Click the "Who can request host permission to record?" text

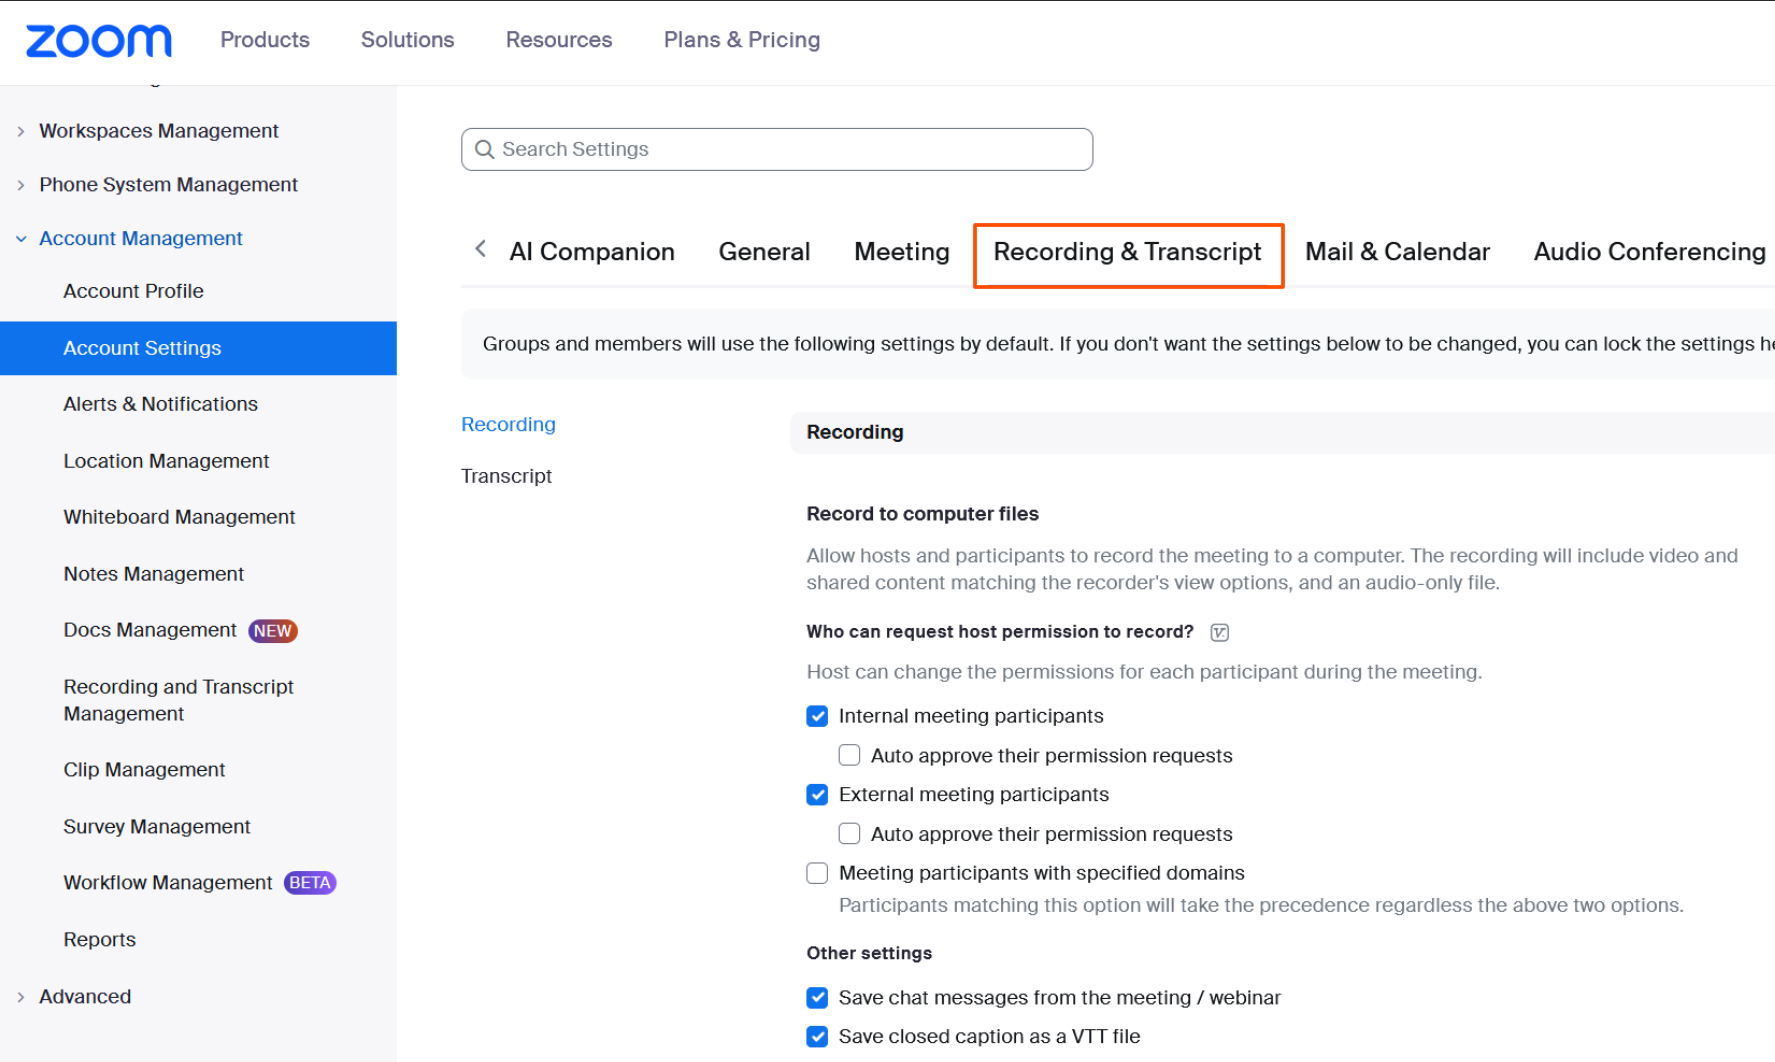(1000, 632)
